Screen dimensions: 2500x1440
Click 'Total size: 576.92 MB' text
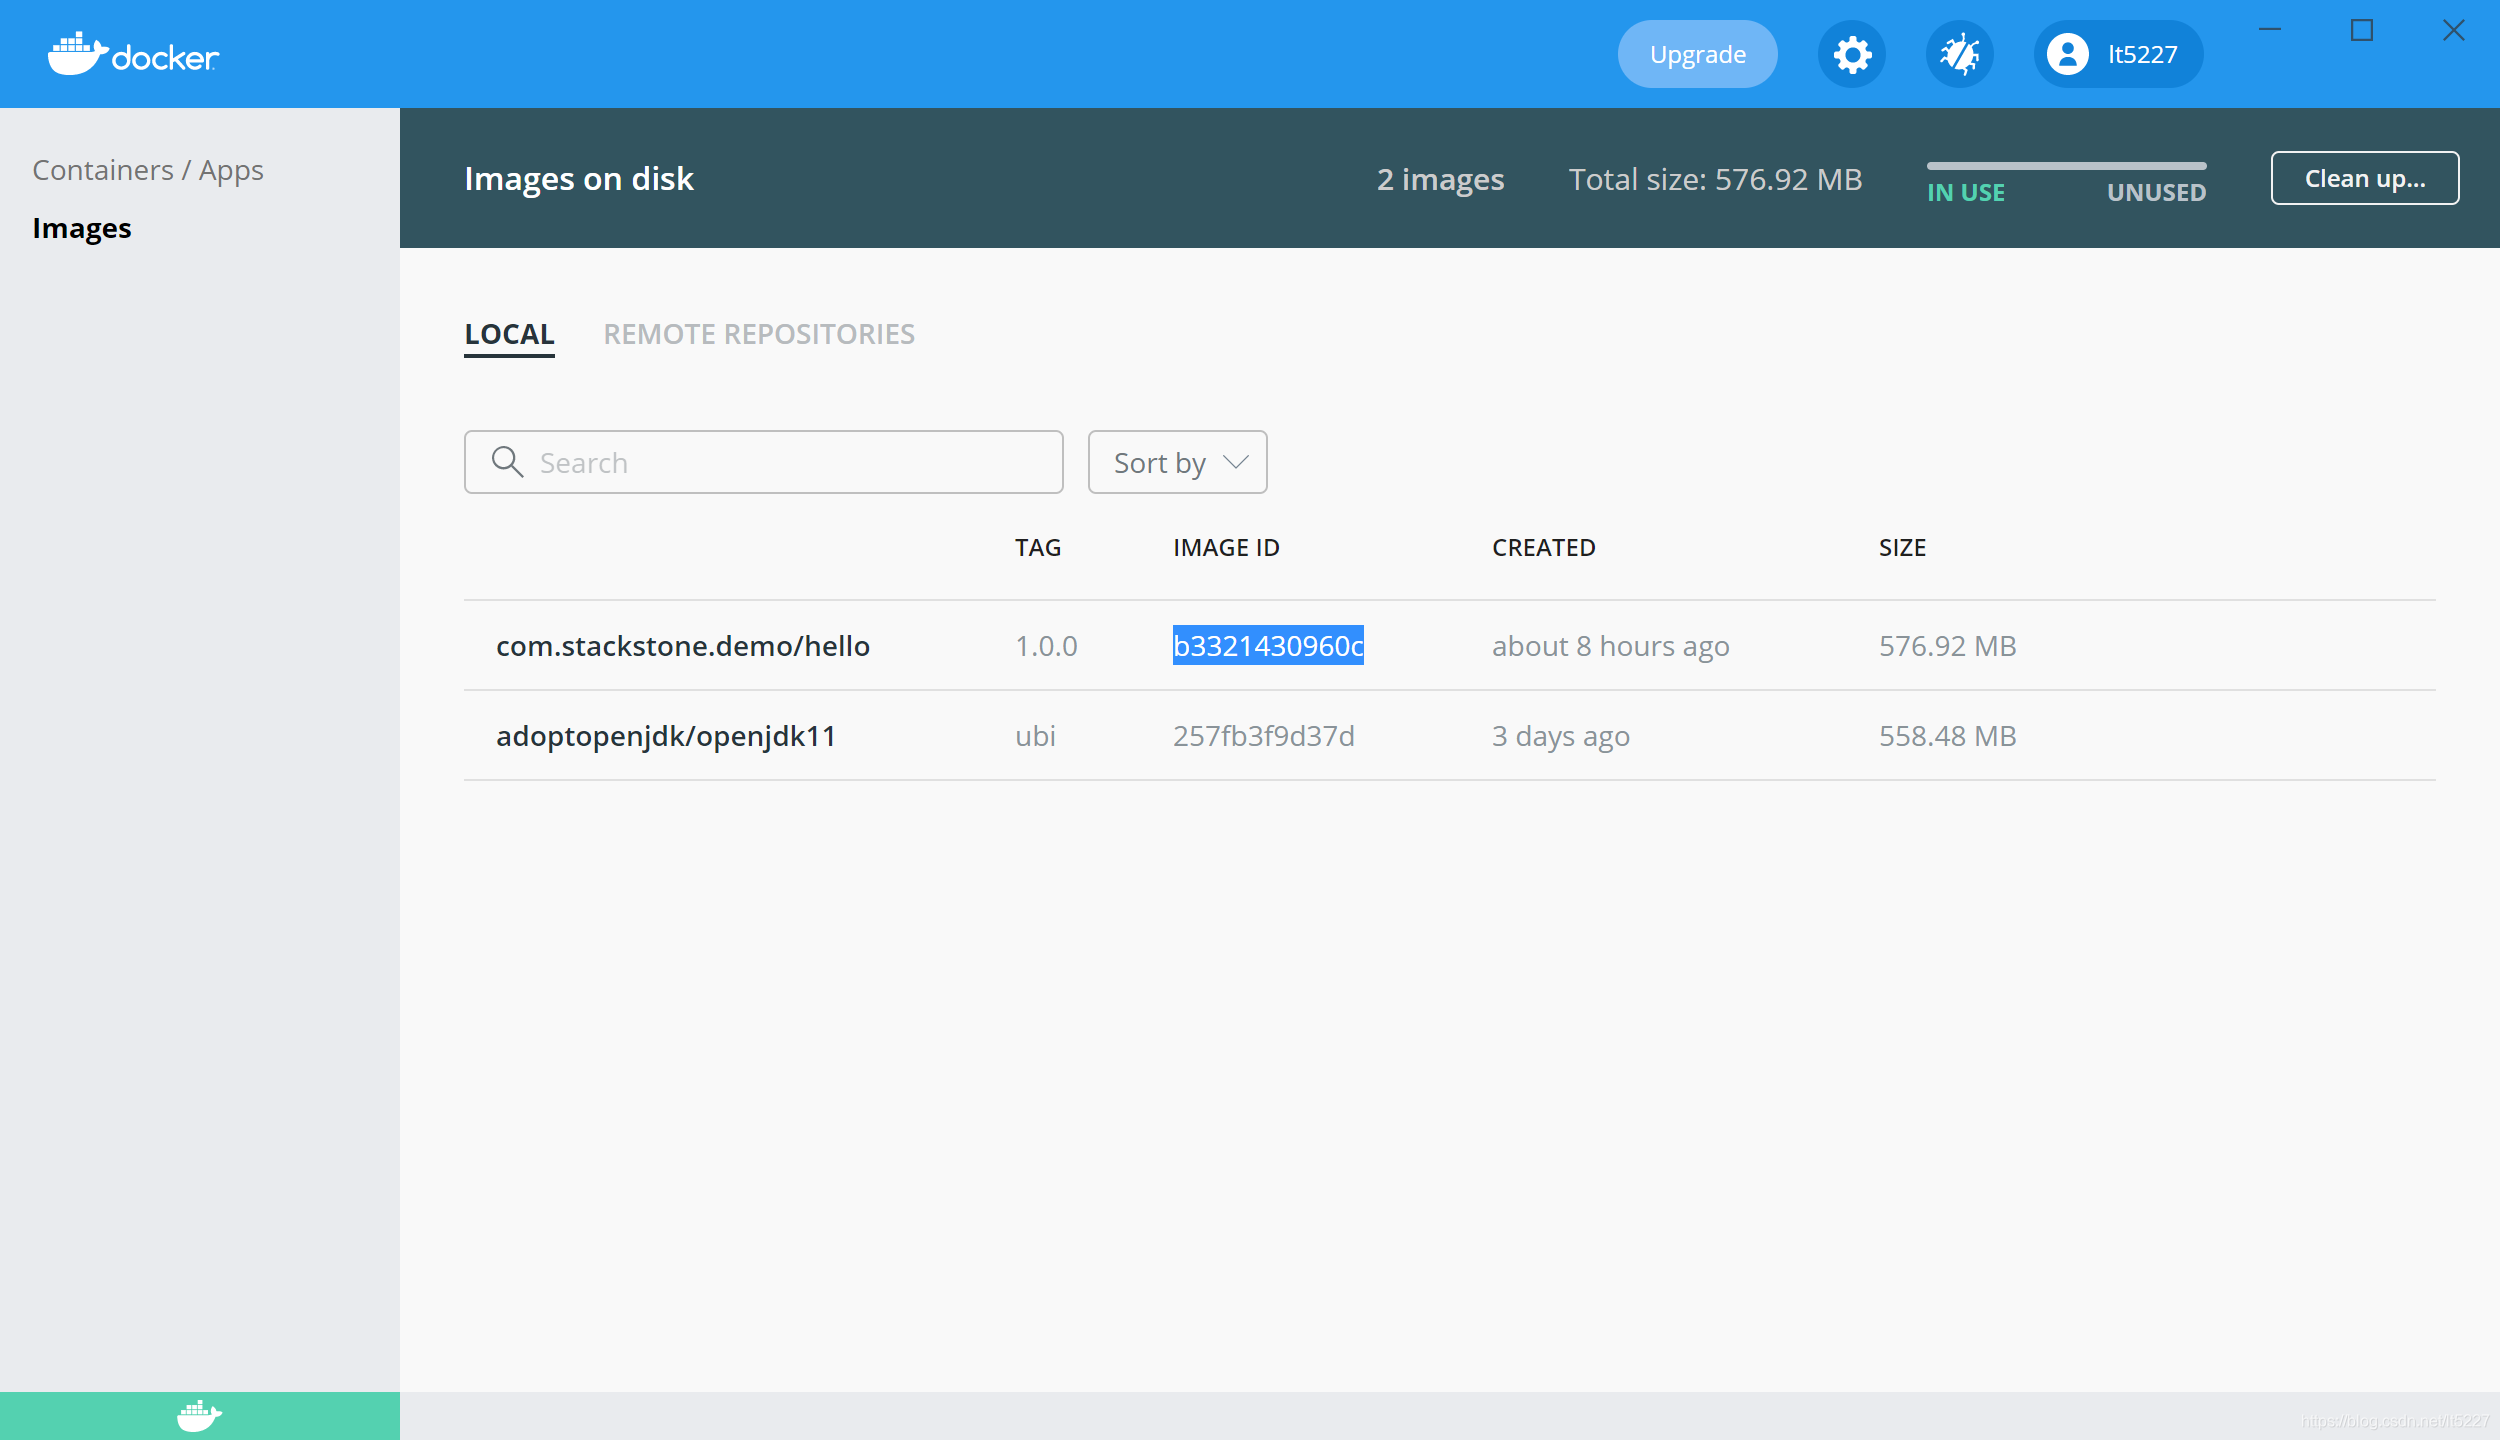coord(1715,179)
